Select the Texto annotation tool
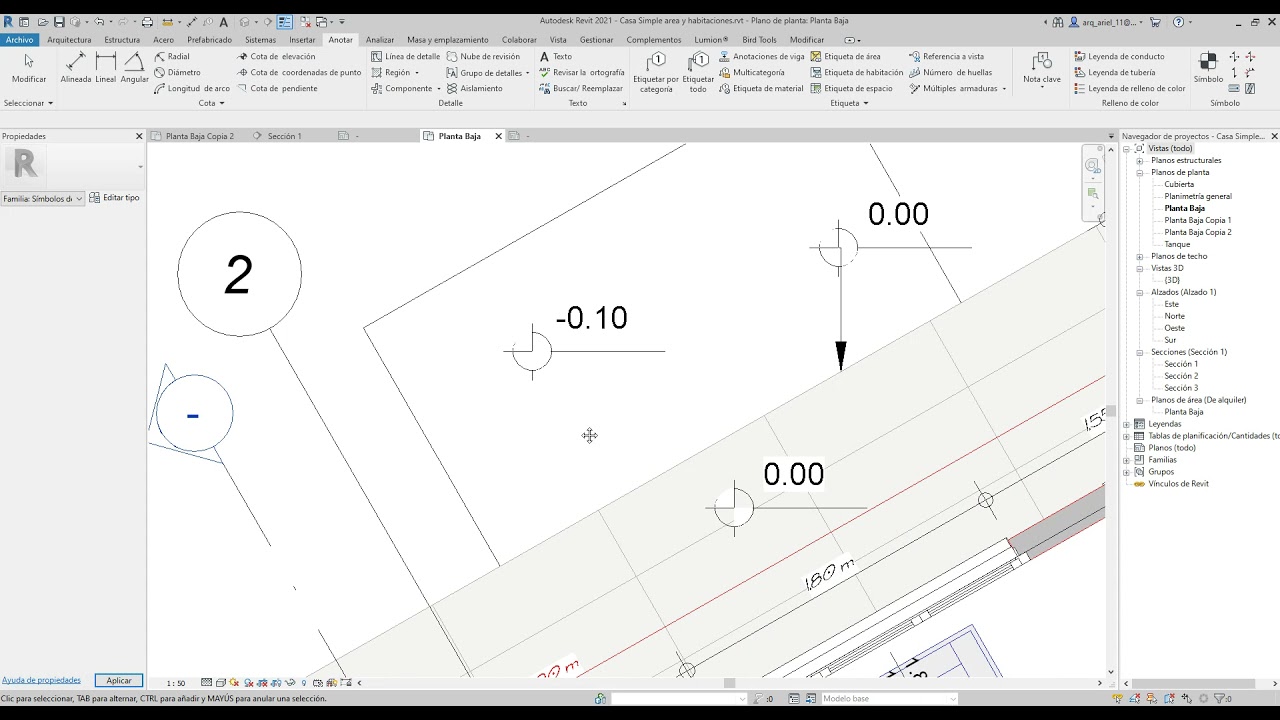The height and width of the screenshot is (720, 1280). (555, 57)
